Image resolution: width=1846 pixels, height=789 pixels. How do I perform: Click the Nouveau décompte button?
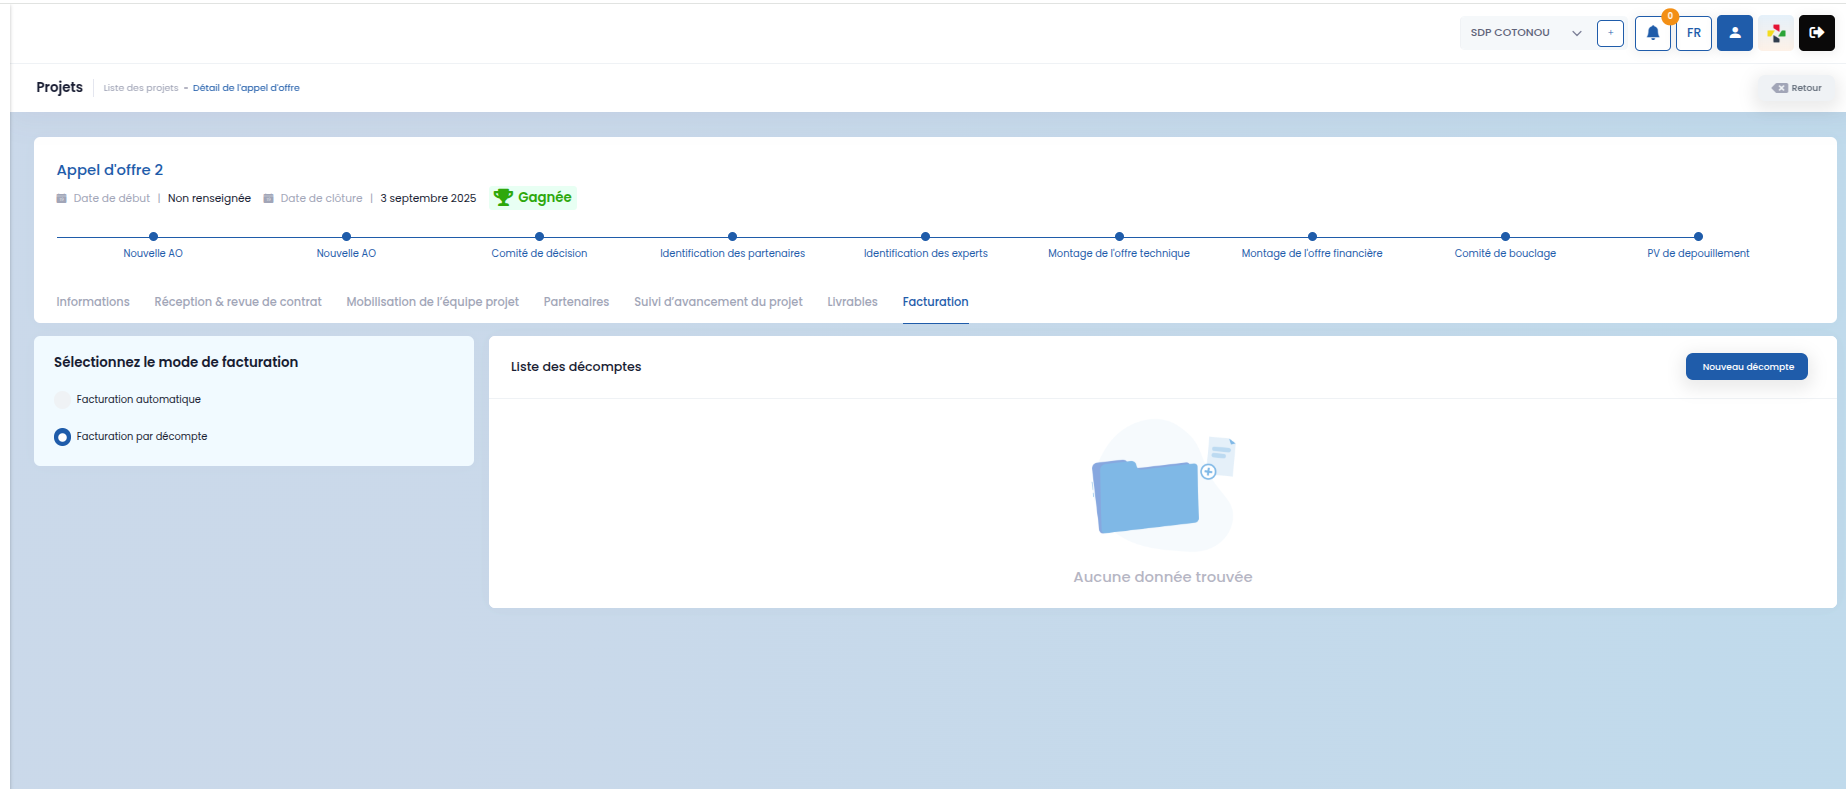(x=1747, y=367)
